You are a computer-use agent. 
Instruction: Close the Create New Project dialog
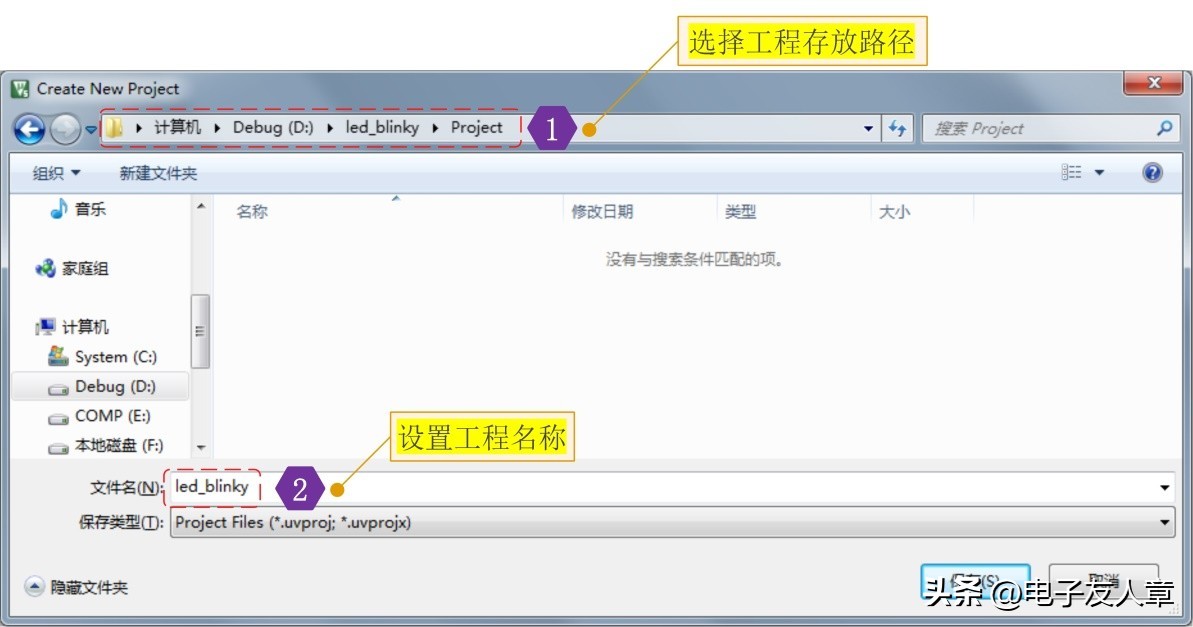(1153, 83)
